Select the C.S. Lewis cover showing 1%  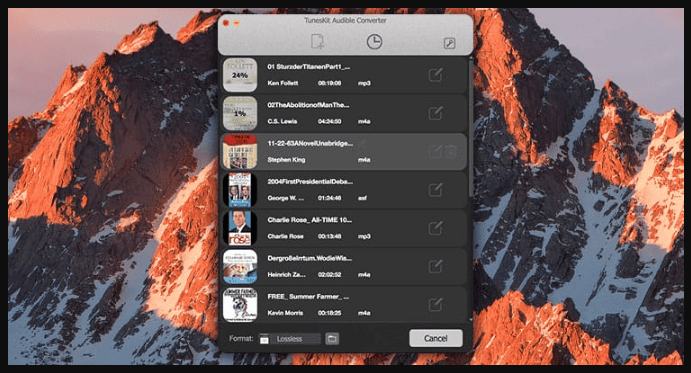(x=240, y=113)
